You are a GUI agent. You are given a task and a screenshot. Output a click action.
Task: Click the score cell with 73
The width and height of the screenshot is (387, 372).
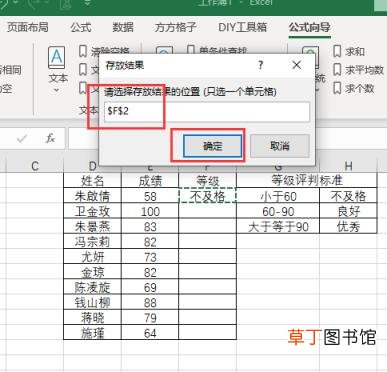click(x=150, y=257)
